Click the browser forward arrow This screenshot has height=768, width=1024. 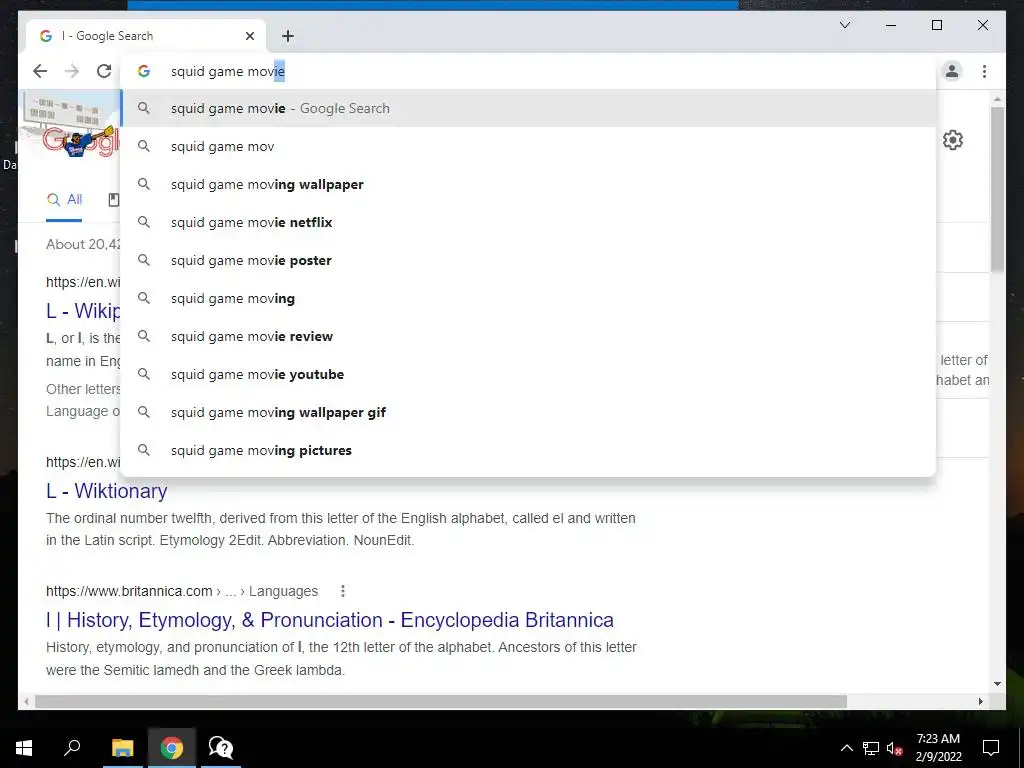point(72,71)
